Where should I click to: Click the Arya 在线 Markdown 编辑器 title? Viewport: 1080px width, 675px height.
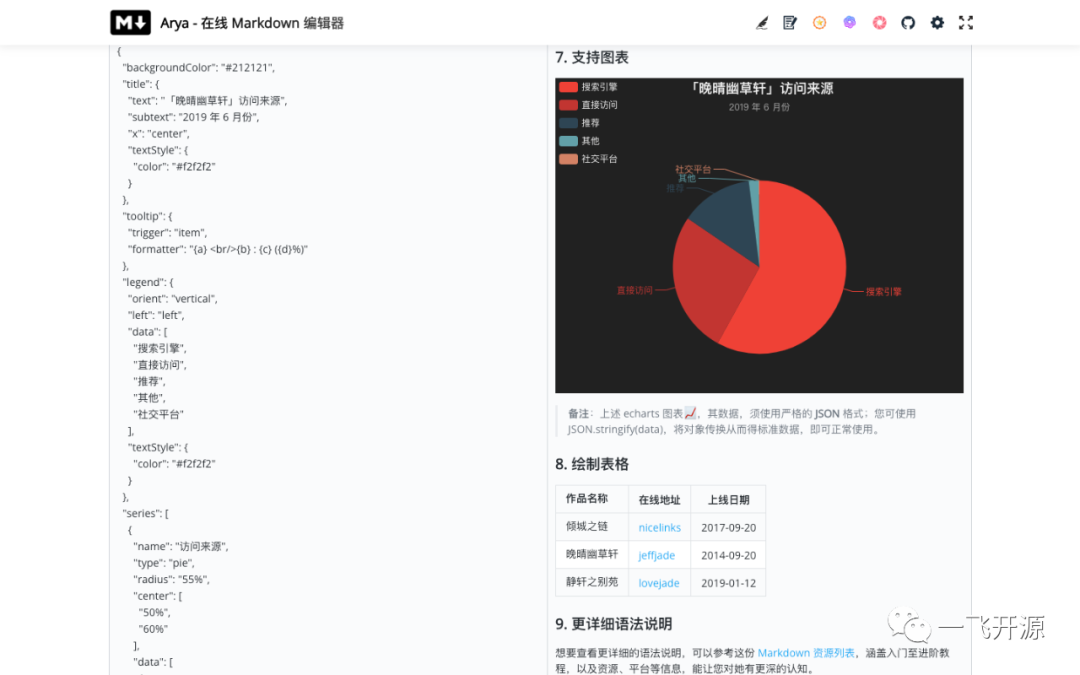251,23
